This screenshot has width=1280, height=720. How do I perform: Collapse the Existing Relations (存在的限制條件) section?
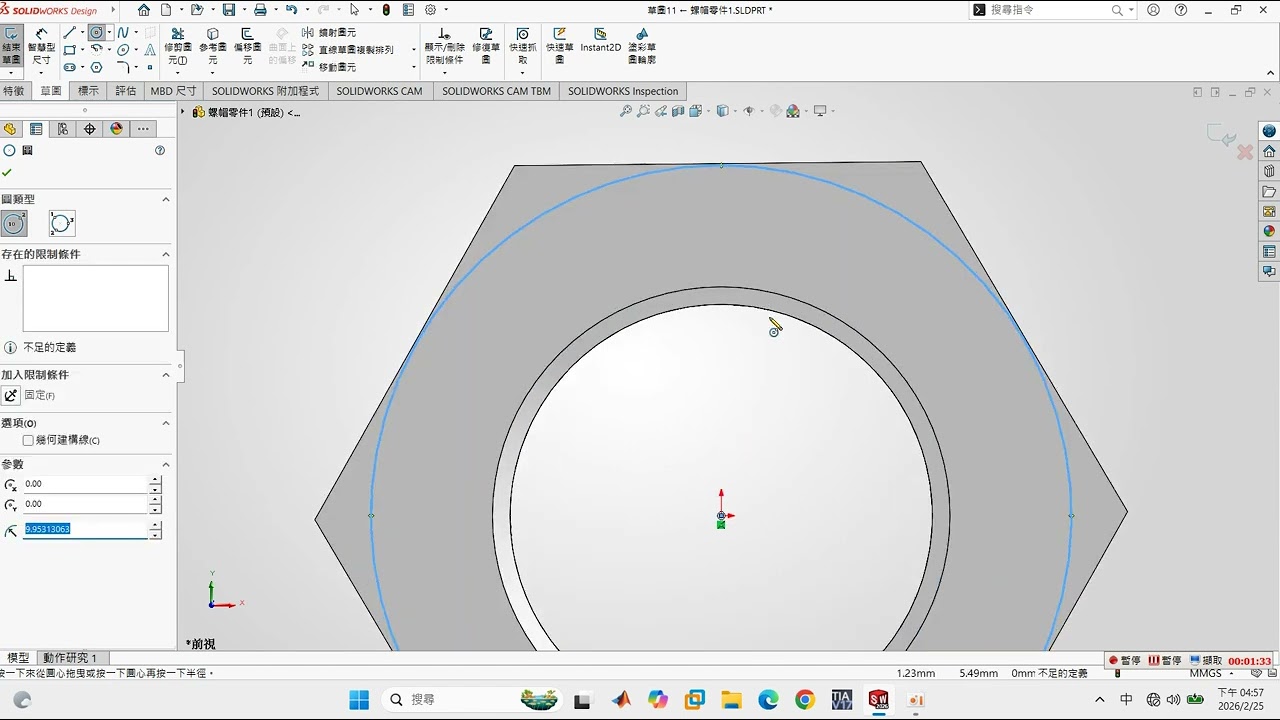click(166, 254)
